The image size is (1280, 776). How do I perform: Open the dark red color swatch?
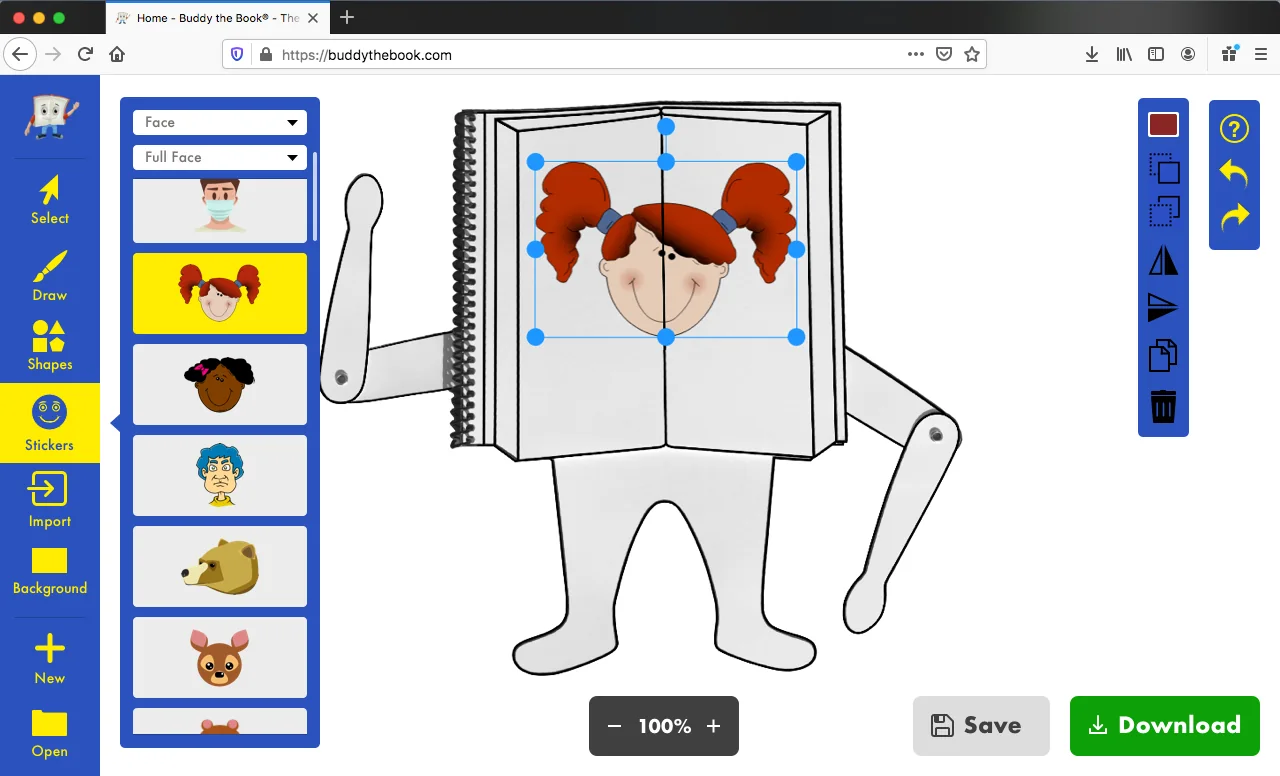[1164, 125]
